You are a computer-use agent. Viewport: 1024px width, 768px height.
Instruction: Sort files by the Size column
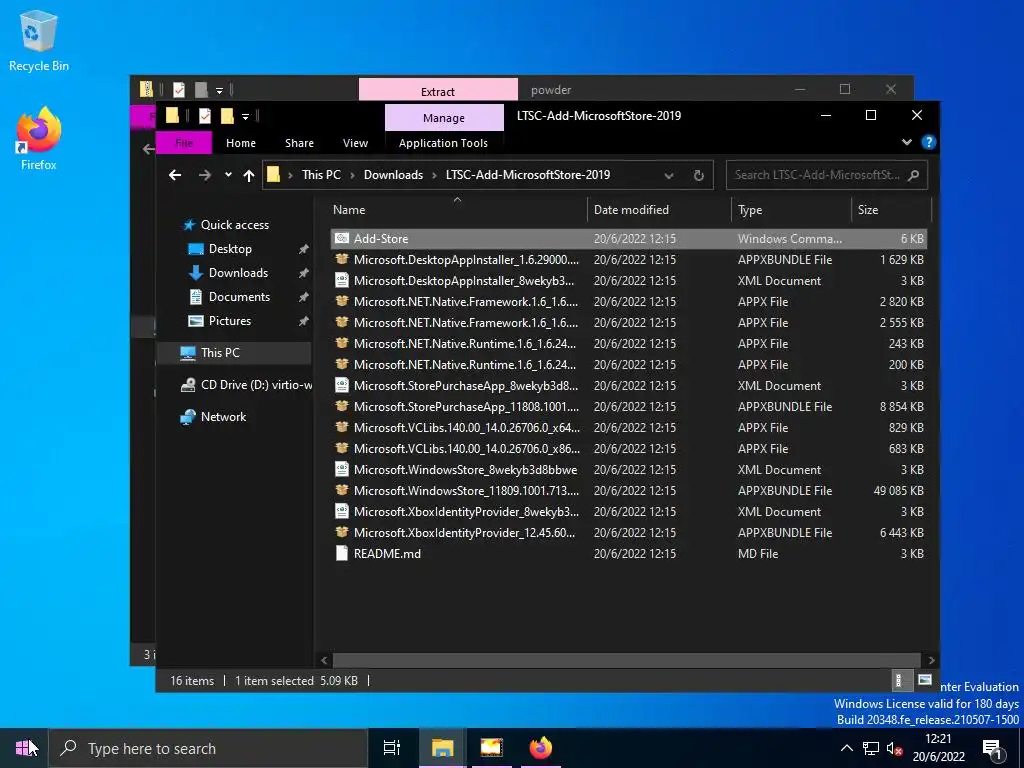[x=891, y=210]
